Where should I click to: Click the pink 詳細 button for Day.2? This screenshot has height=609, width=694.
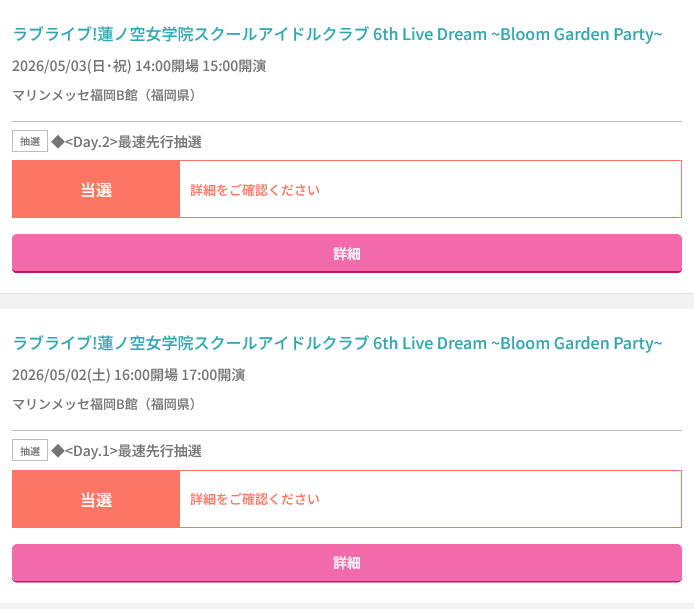347,254
